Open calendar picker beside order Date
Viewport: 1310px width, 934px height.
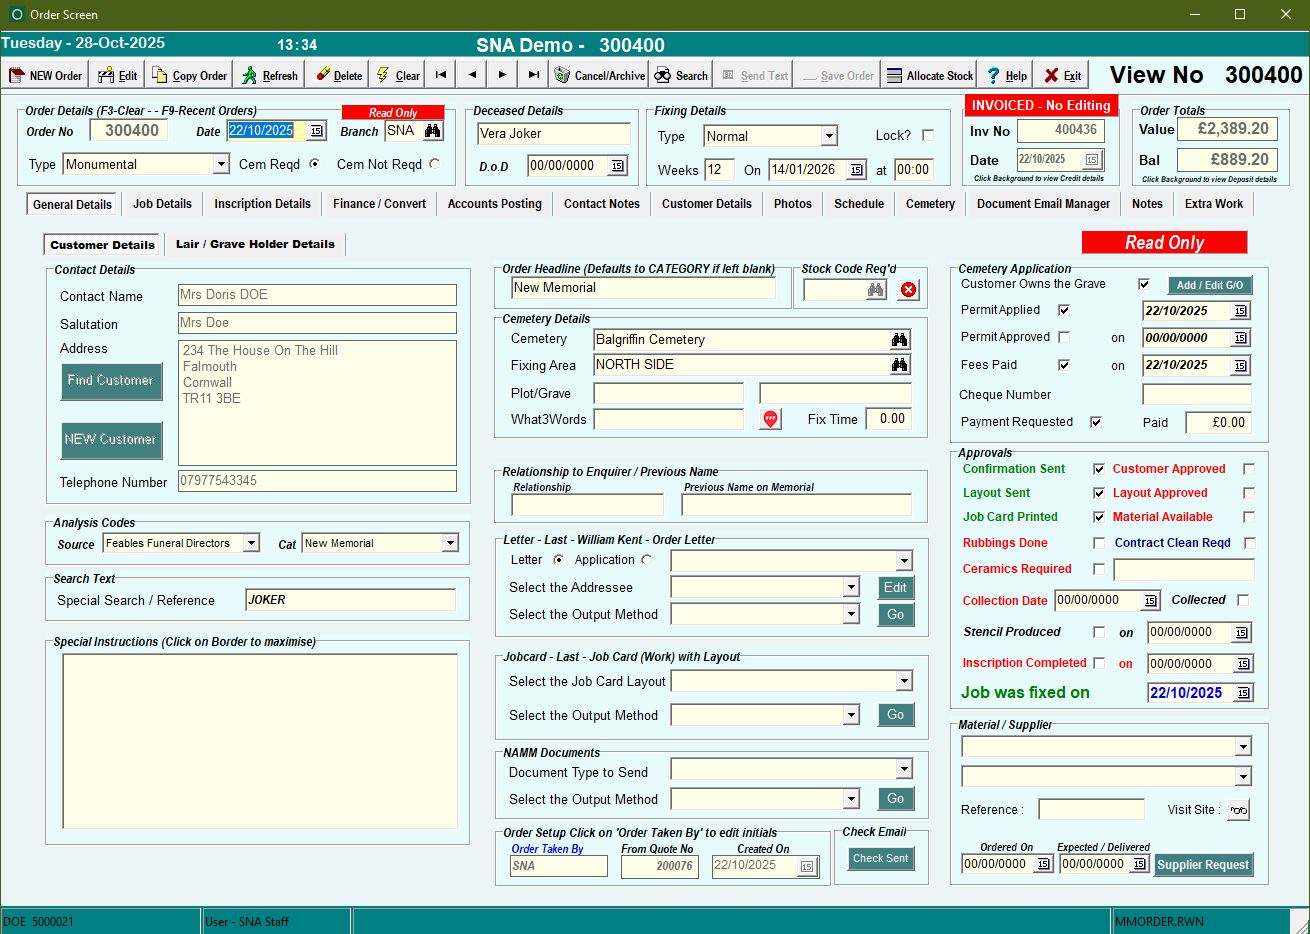coord(317,131)
